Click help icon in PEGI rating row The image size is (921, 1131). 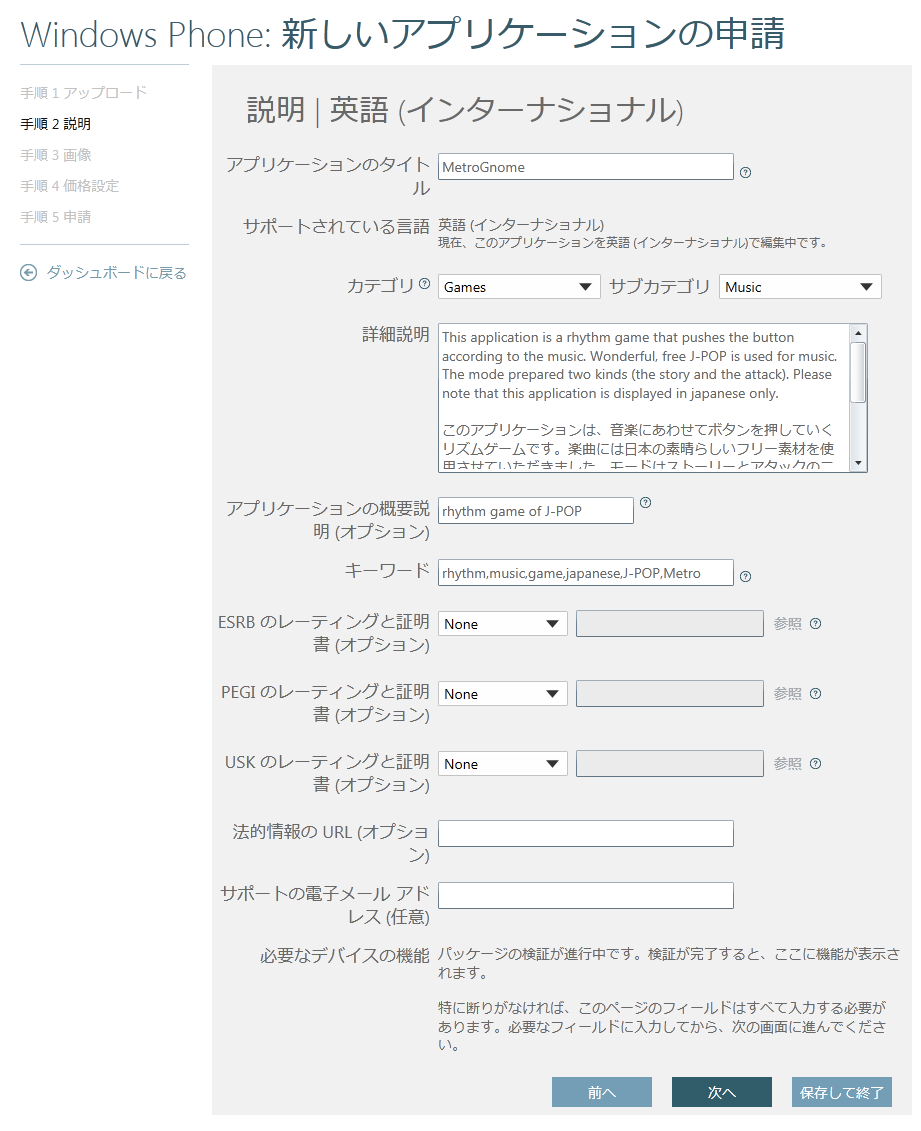click(816, 693)
